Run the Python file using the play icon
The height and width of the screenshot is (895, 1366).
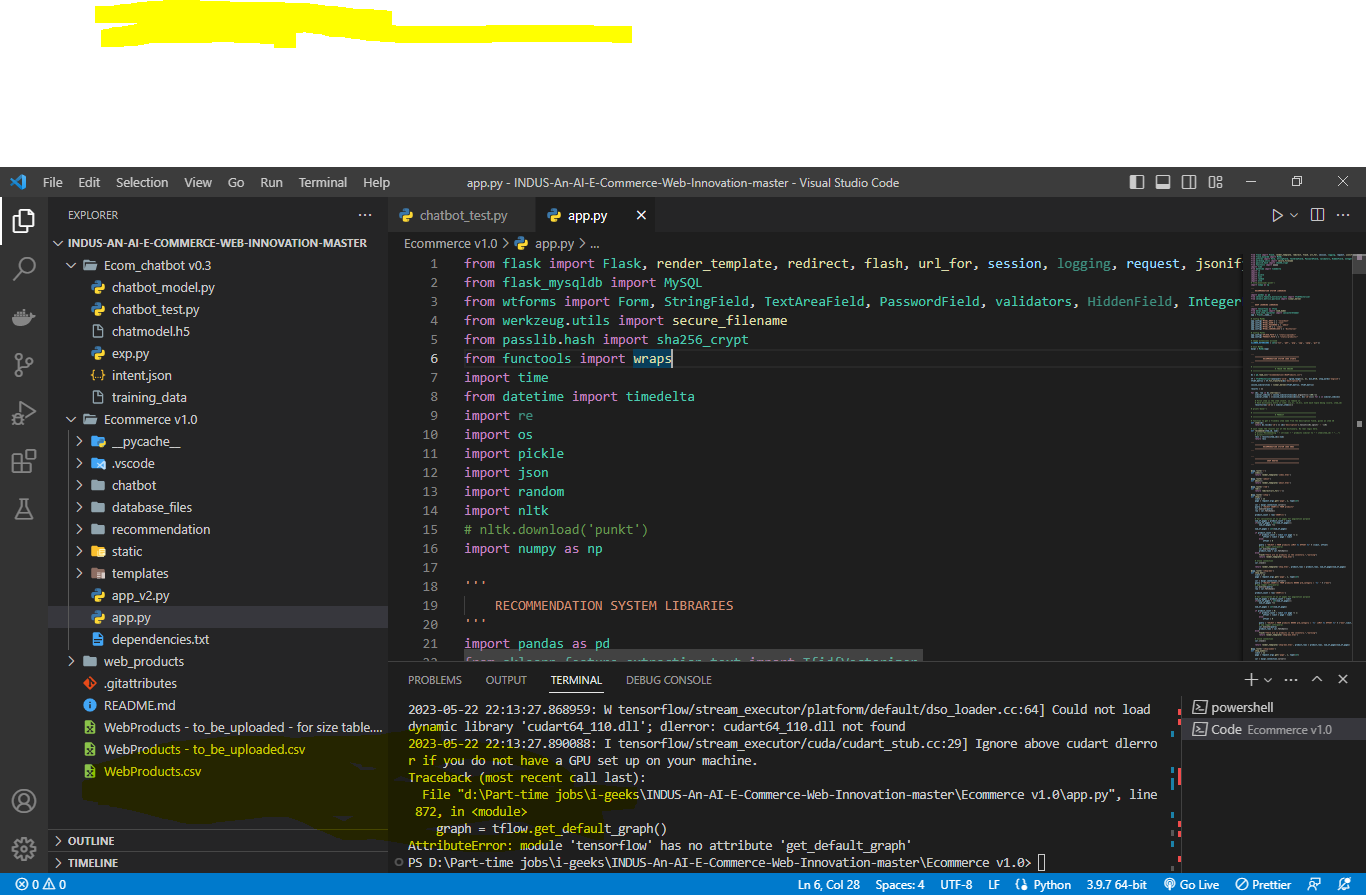pyautogui.click(x=1277, y=214)
